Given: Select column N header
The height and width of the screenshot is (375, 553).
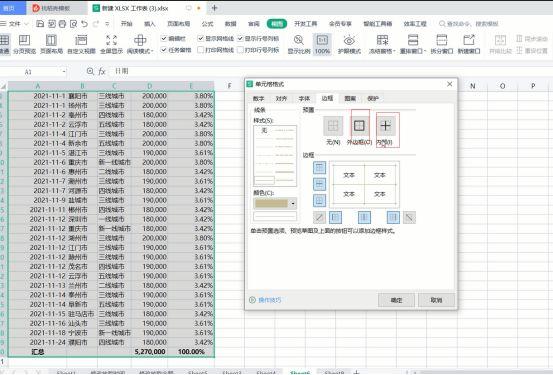Looking at the screenshot, I should (x=472, y=86).
